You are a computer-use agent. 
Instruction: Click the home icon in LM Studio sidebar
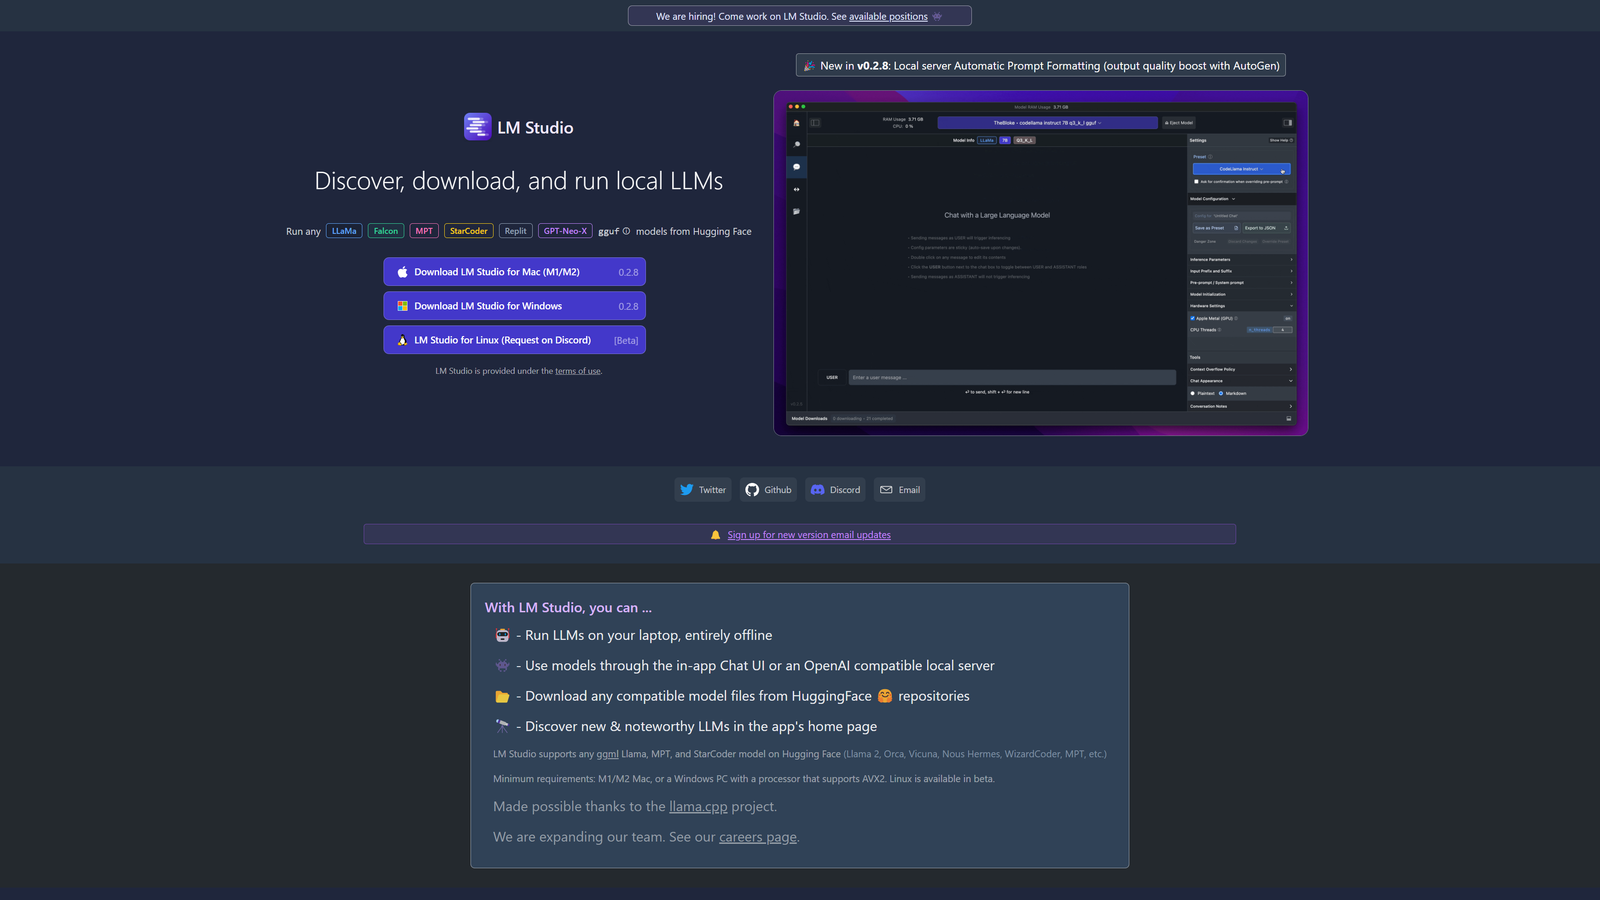(x=797, y=123)
